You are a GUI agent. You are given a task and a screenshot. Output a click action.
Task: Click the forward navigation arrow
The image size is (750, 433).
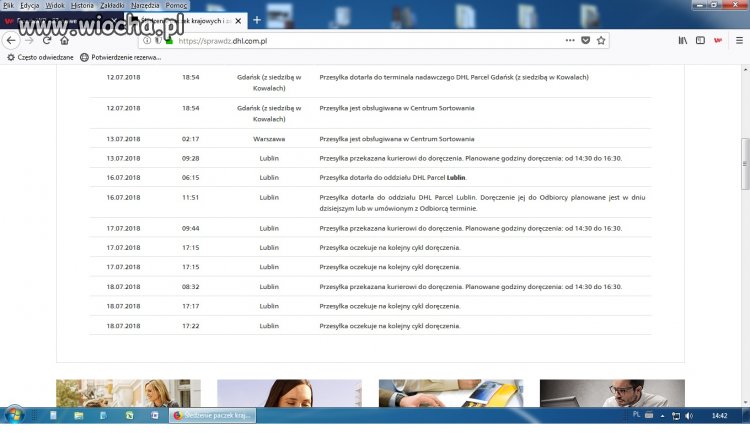click(29, 41)
